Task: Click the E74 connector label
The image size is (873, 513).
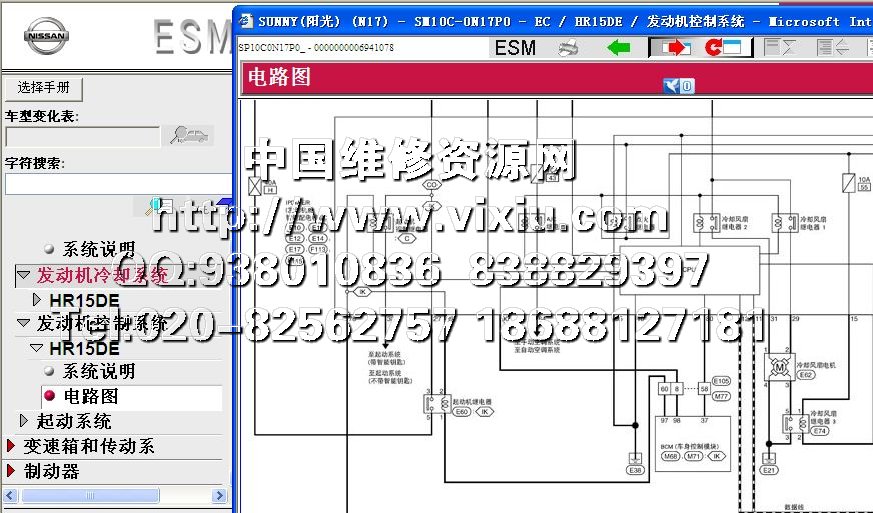Action: (820, 431)
